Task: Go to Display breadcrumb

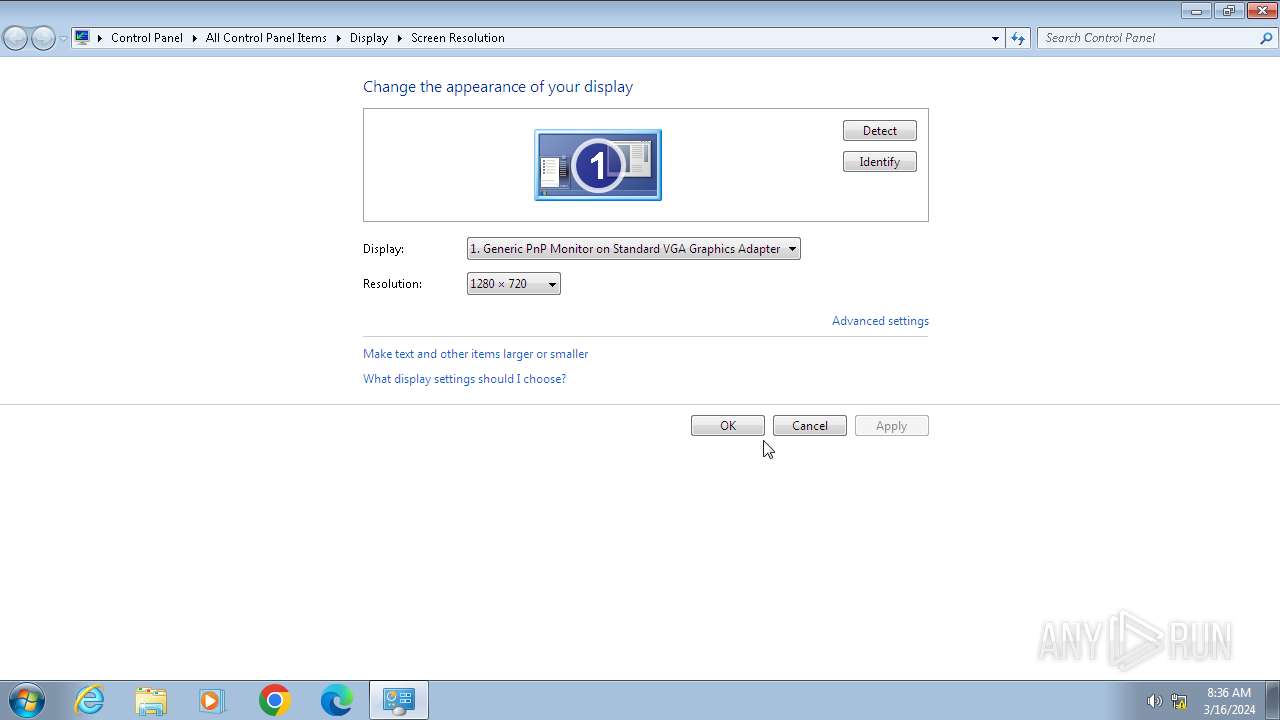Action: point(369,38)
